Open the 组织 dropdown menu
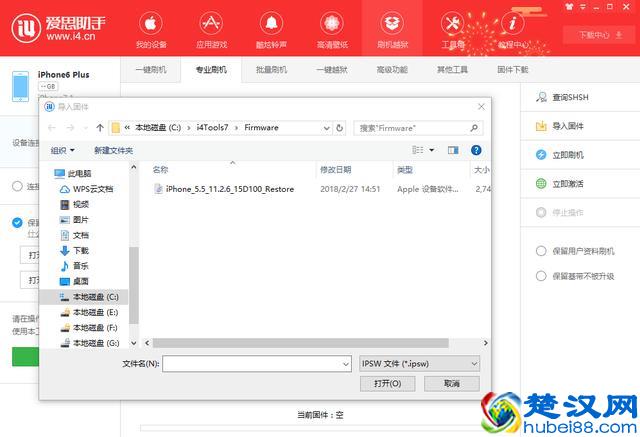640x437 pixels. [x=62, y=150]
